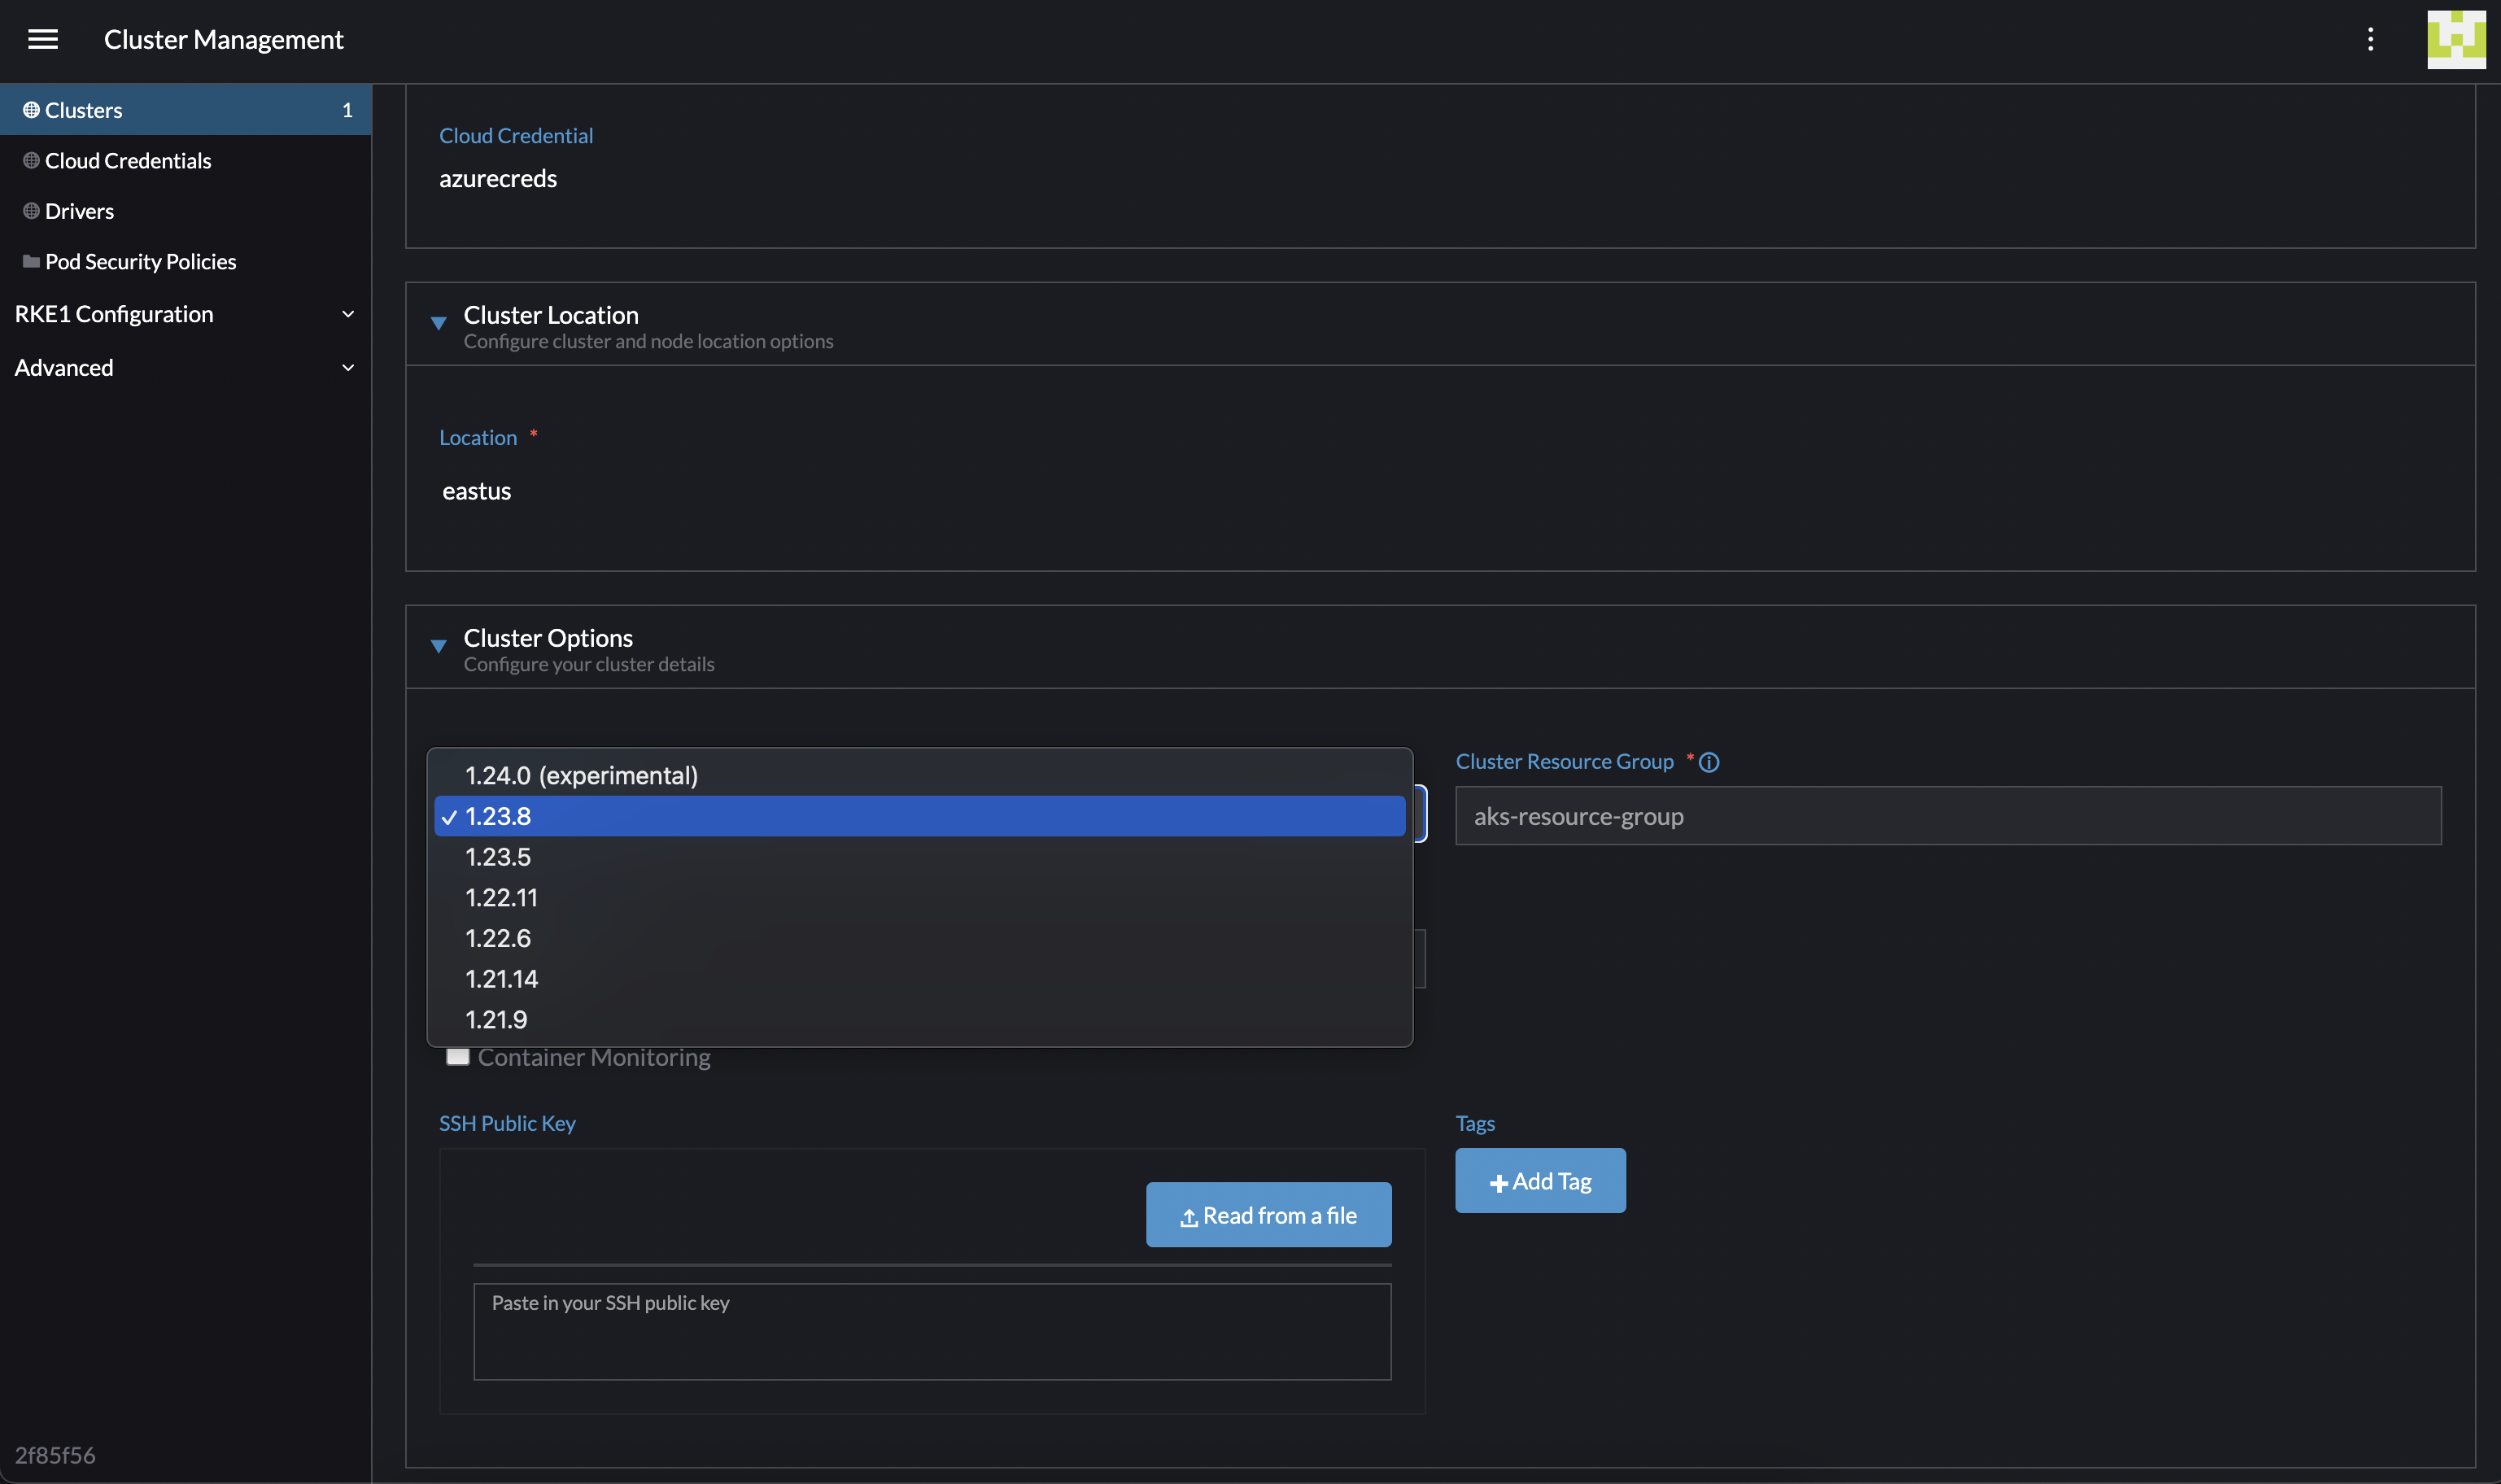Collapse the Cluster Location section
The height and width of the screenshot is (1484, 2501).
pyautogui.click(x=439, y=323)
